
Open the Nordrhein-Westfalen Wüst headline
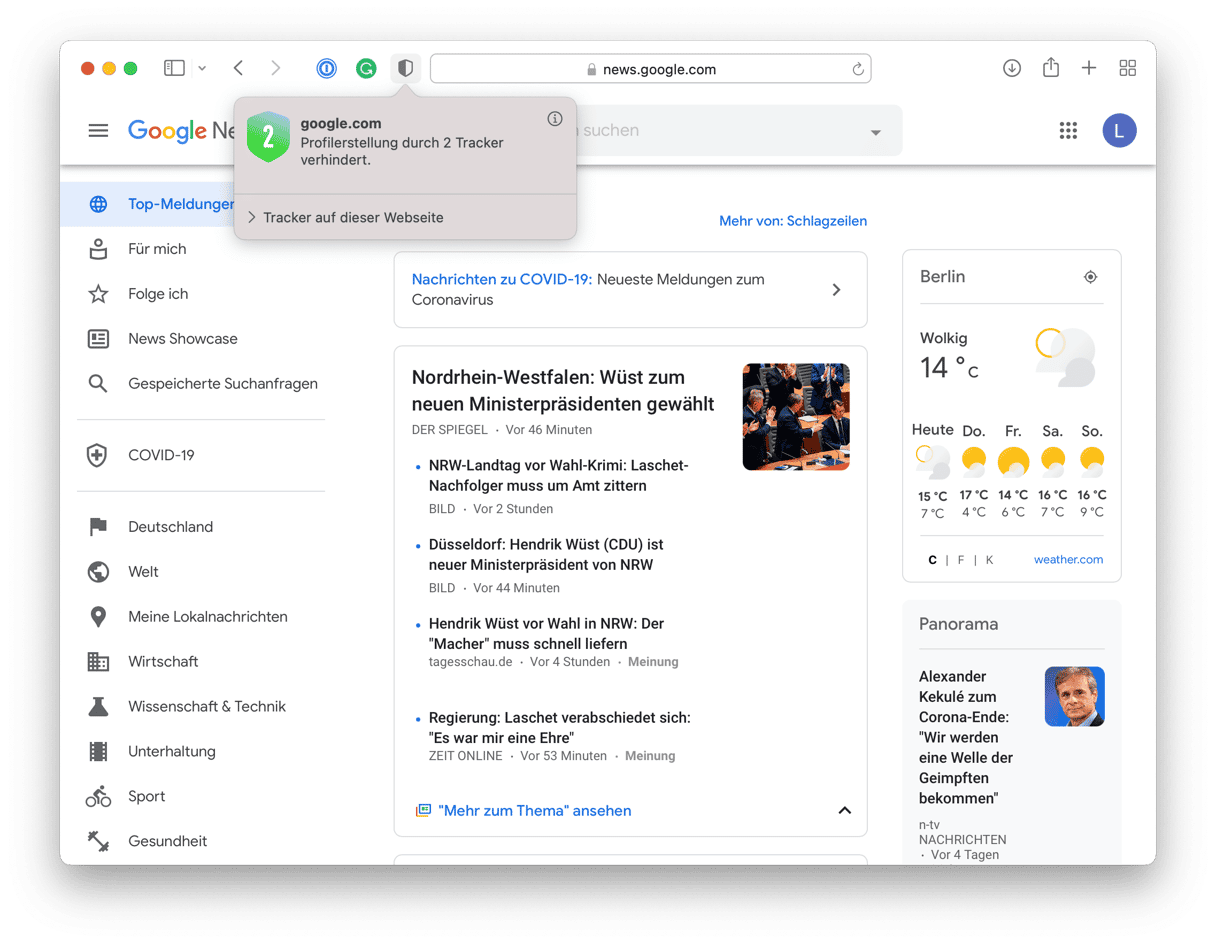click(x=563, y=391)
